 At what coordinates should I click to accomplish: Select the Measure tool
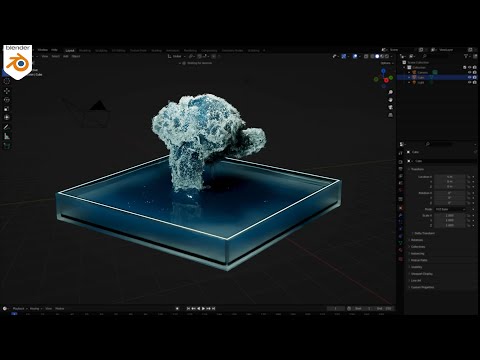coord(7,136)
